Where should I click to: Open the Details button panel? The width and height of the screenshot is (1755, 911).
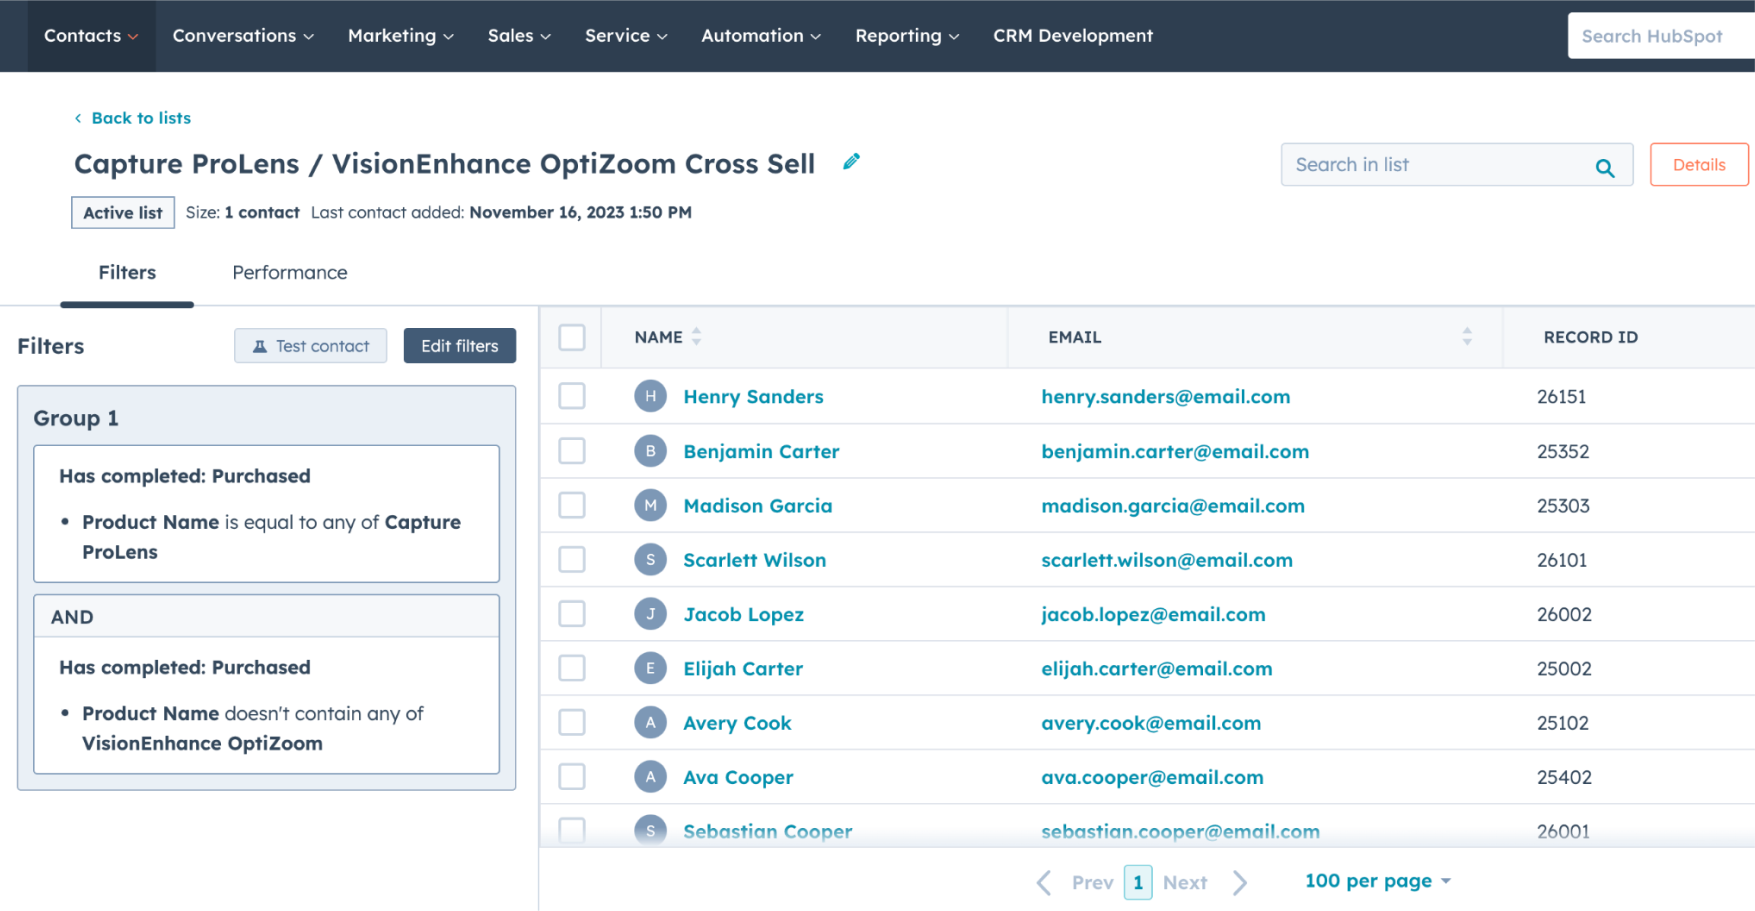[1698, 165]
